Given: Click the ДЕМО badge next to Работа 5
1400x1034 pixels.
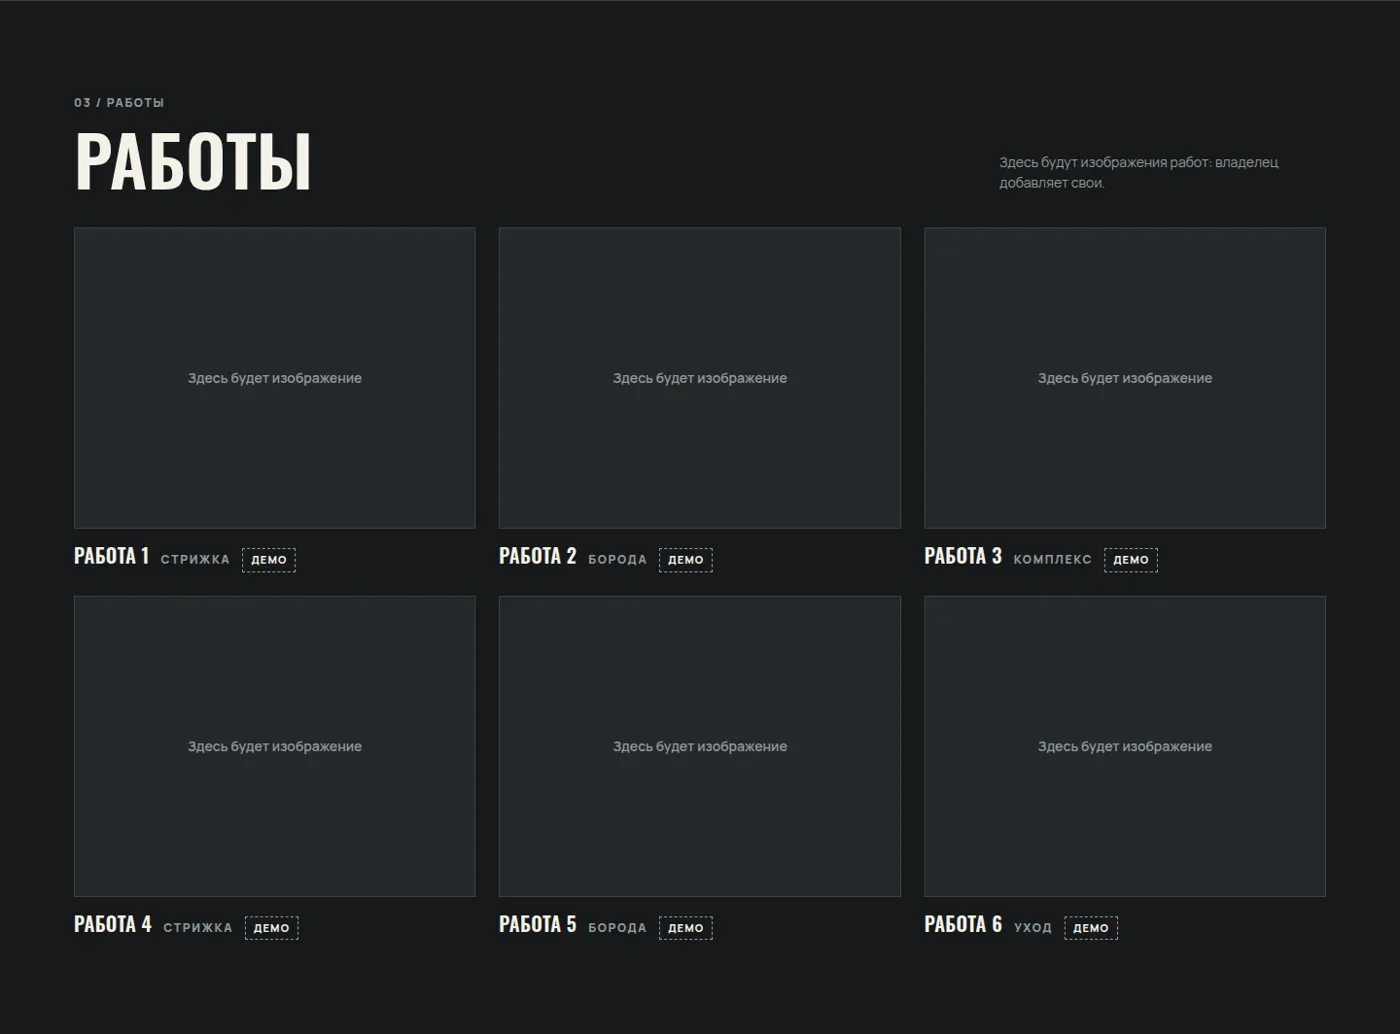Looking at the screenshot, I should (x=686, y=928).
